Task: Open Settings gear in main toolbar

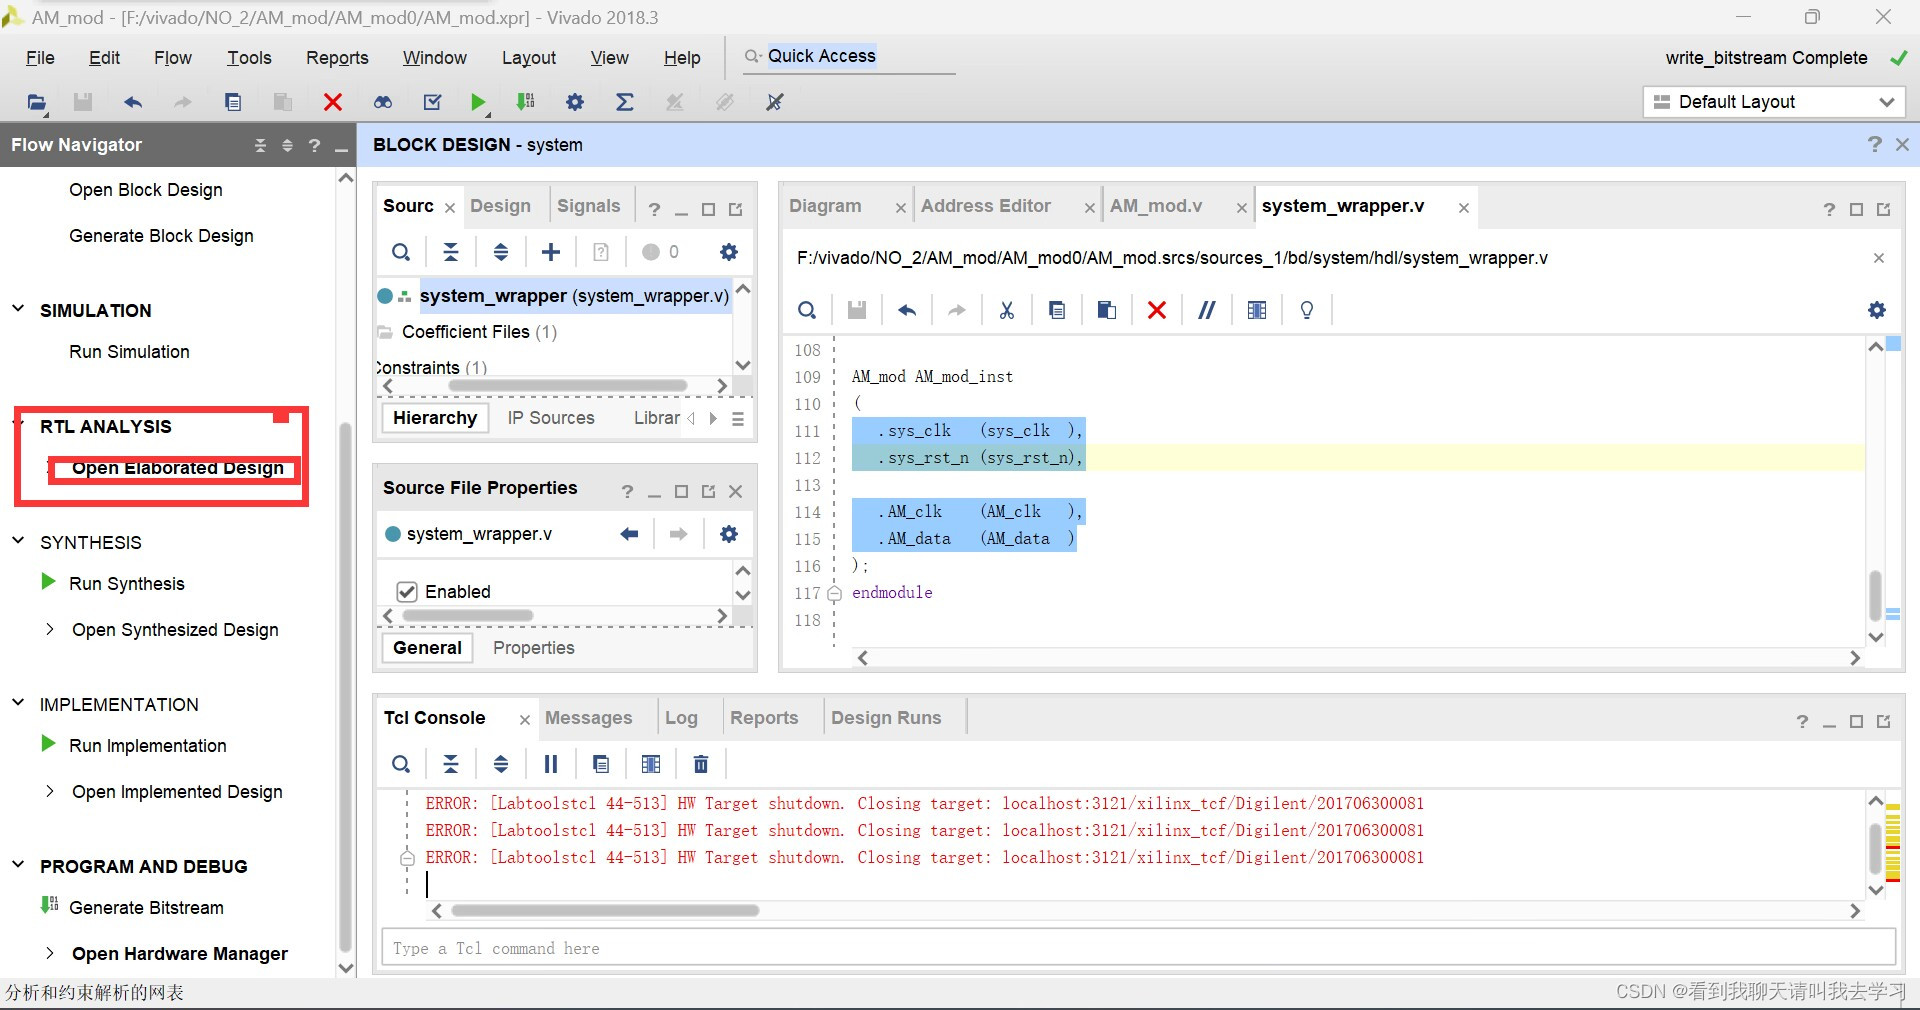Action: click(x=575, y=102)
